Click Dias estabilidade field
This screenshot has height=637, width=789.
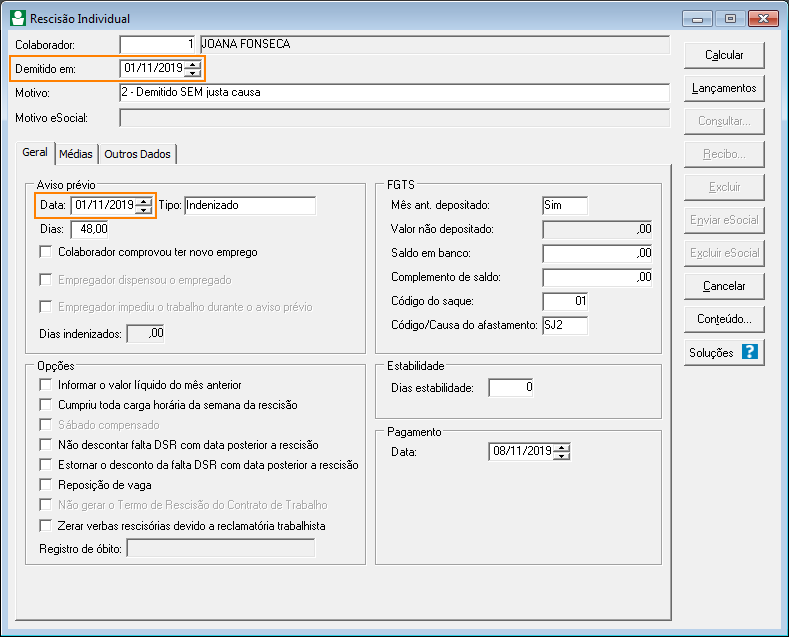click(x=511, y=387)
